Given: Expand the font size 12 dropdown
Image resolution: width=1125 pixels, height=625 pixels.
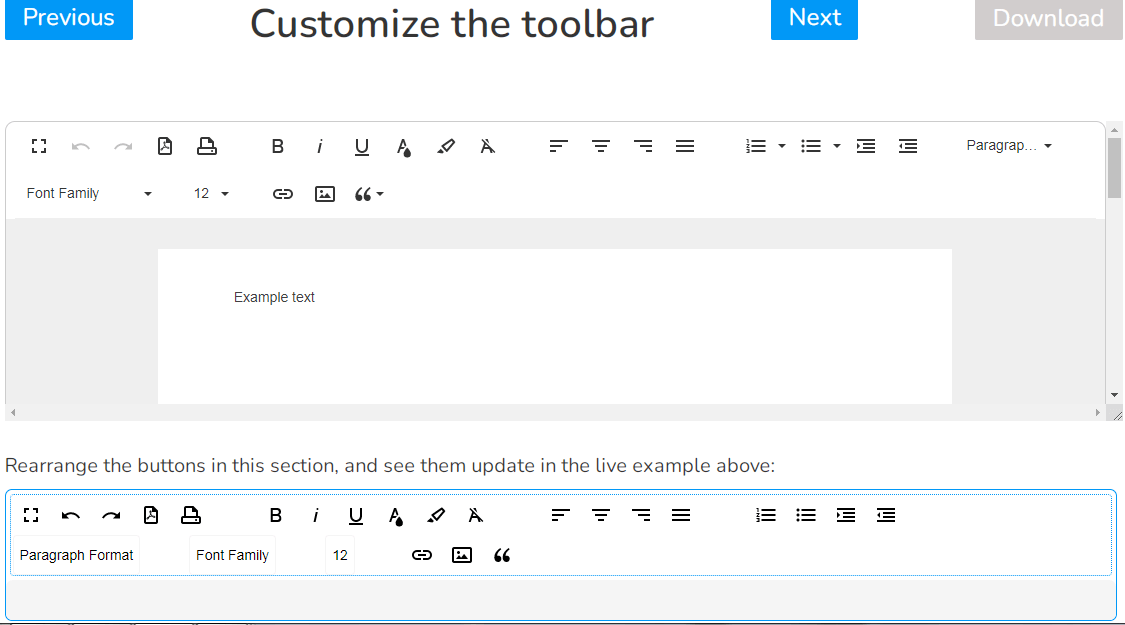Looking at the screenshot, I should point(210,193).
